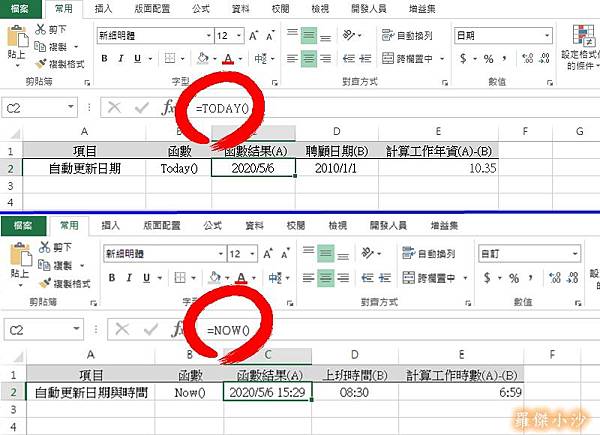The height and width of the screenshot is (435, 600).
Task: Click the Paste icon in the upper ribbon
Action: (18, 37)
